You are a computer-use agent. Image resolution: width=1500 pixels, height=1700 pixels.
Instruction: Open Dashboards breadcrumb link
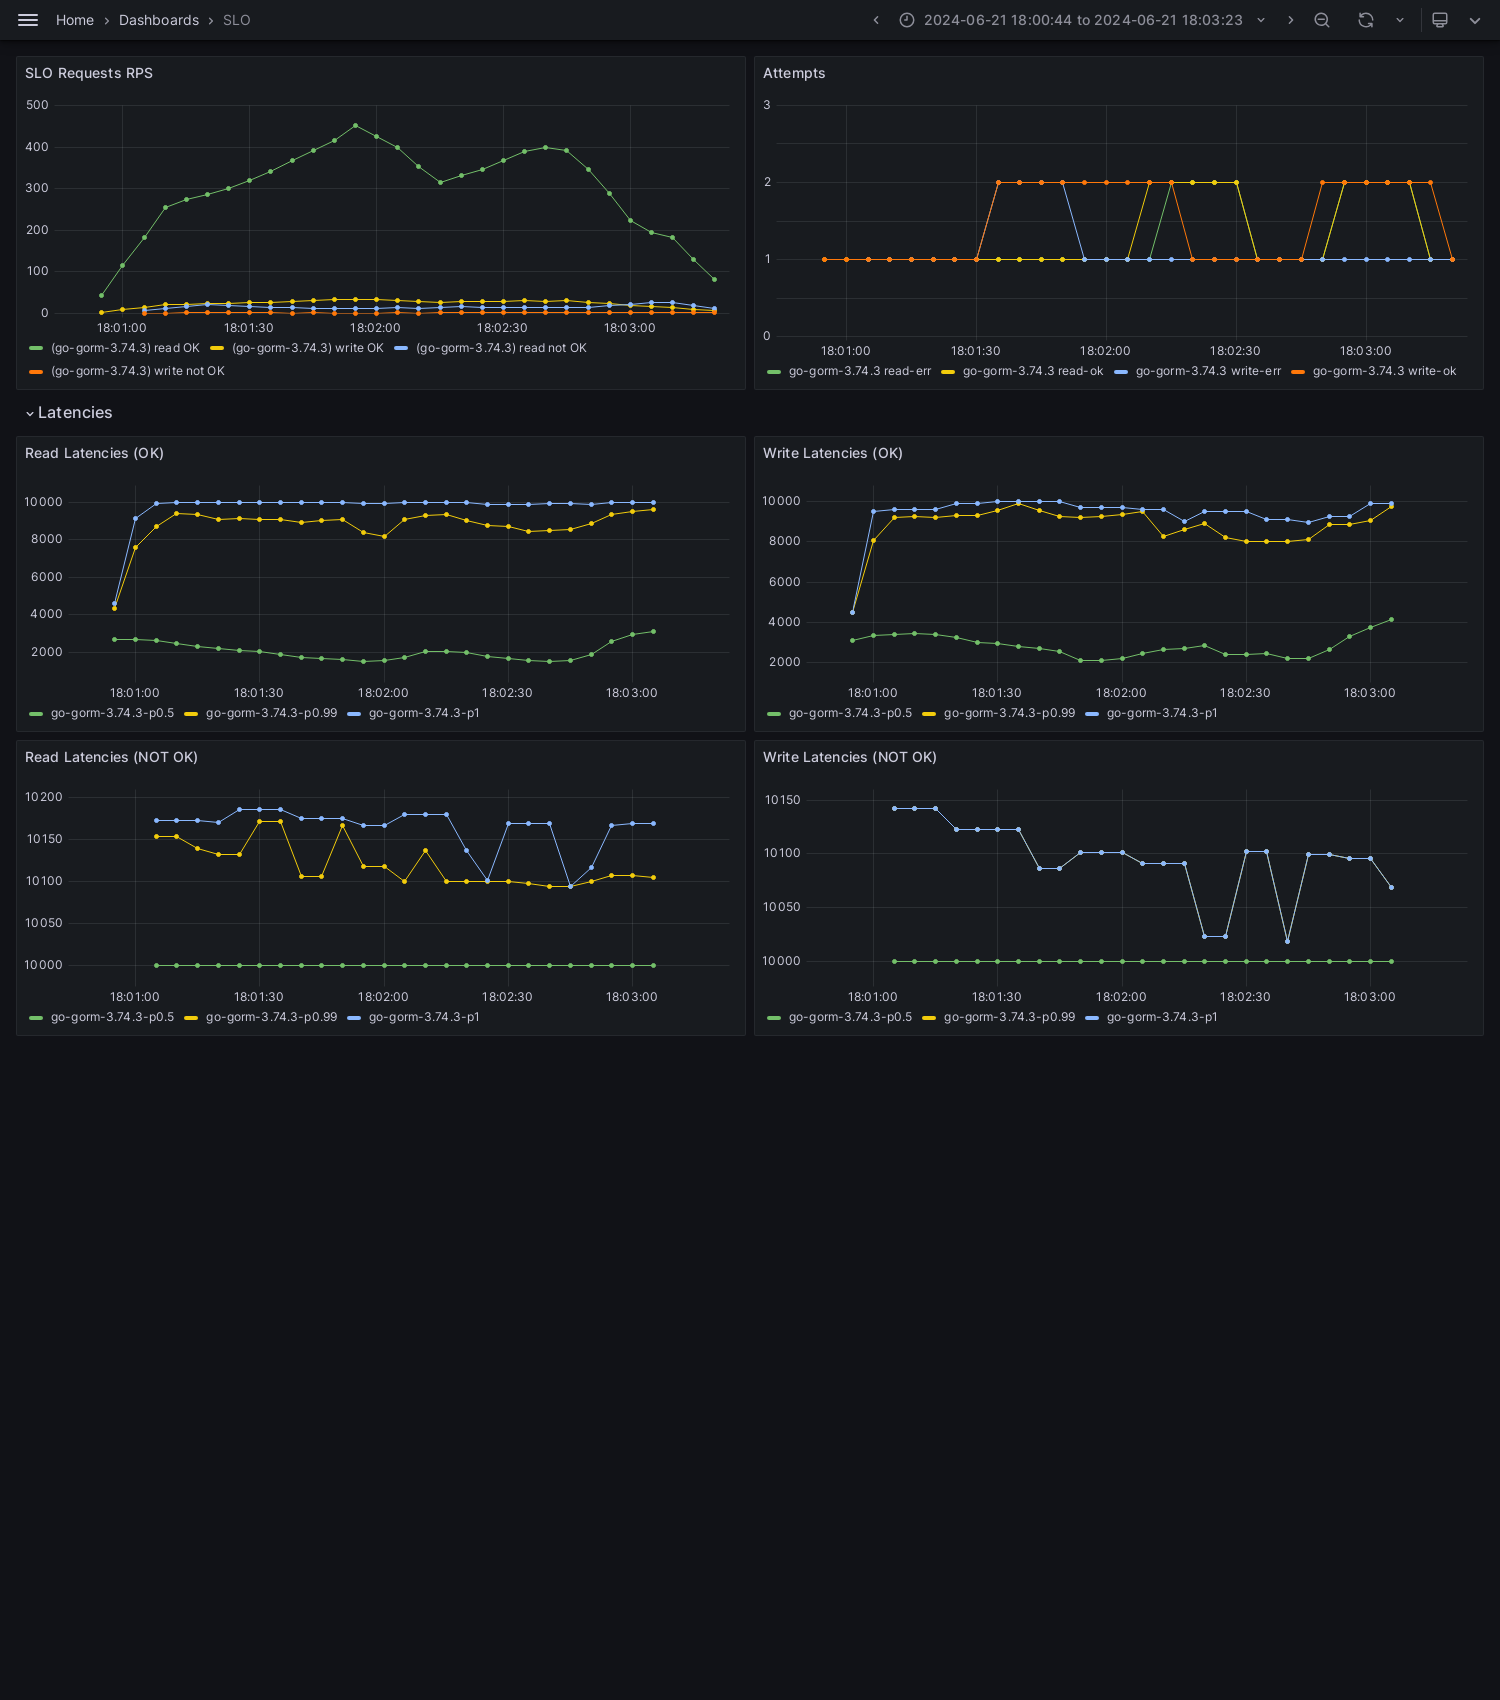point(159,20)
